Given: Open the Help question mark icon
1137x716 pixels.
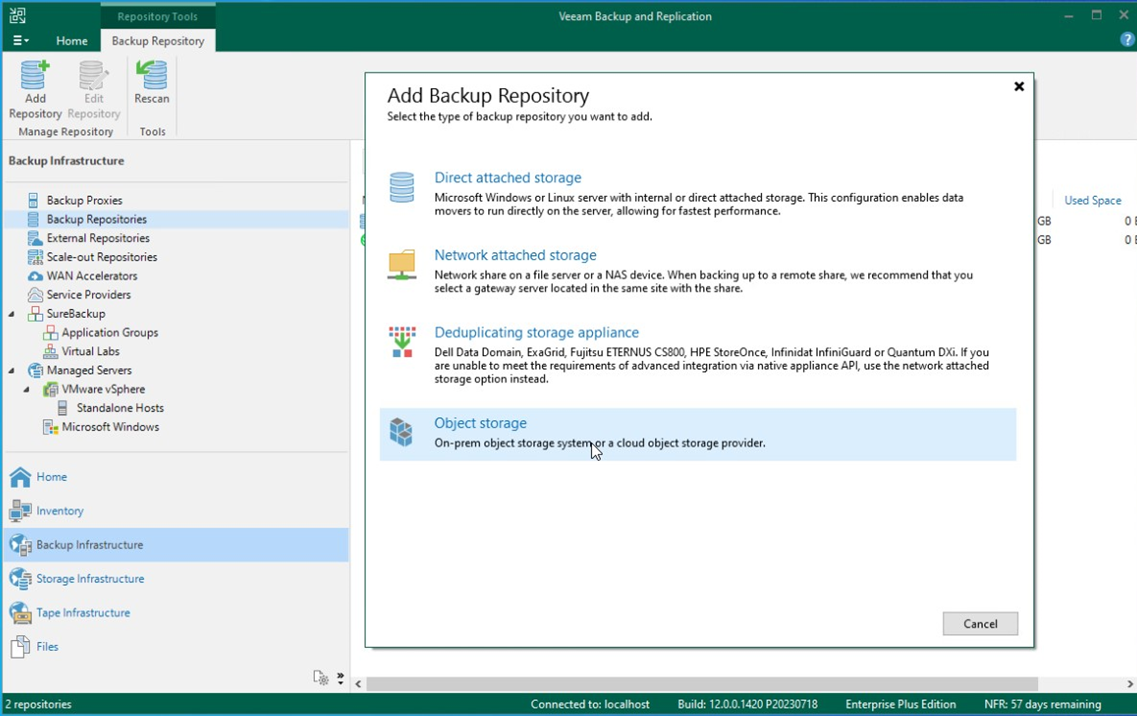Looking at the screenshot, I should click(1127, 40).
